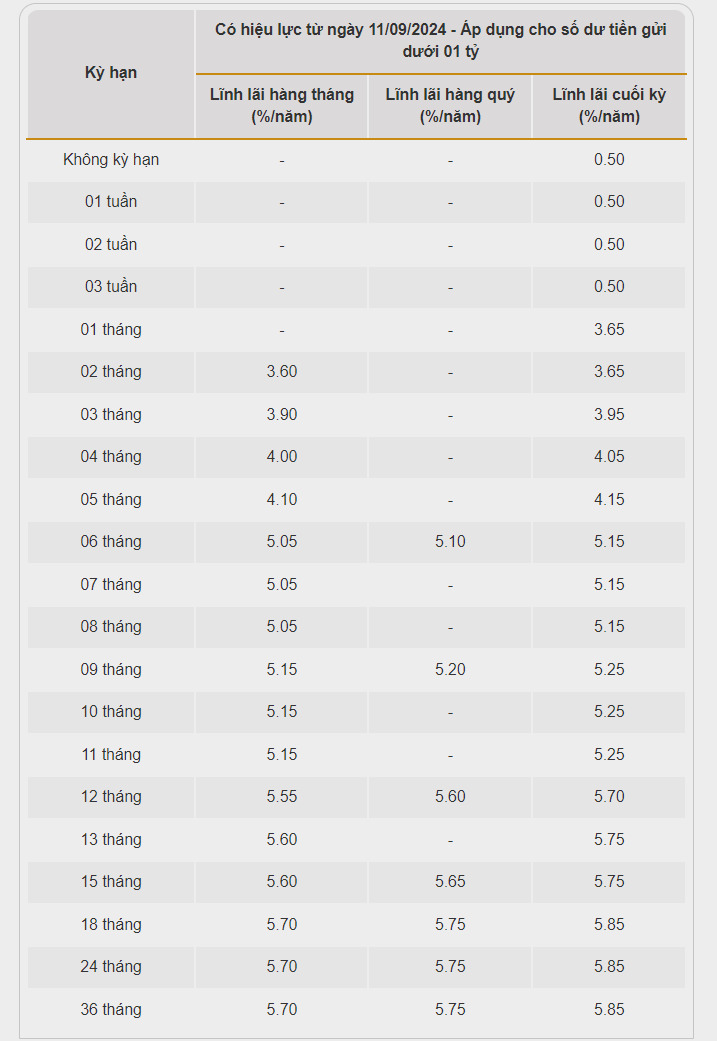
Task: Select the 3.95 end-term rate for 03 tháng
Action: click(x=609, y=414)
